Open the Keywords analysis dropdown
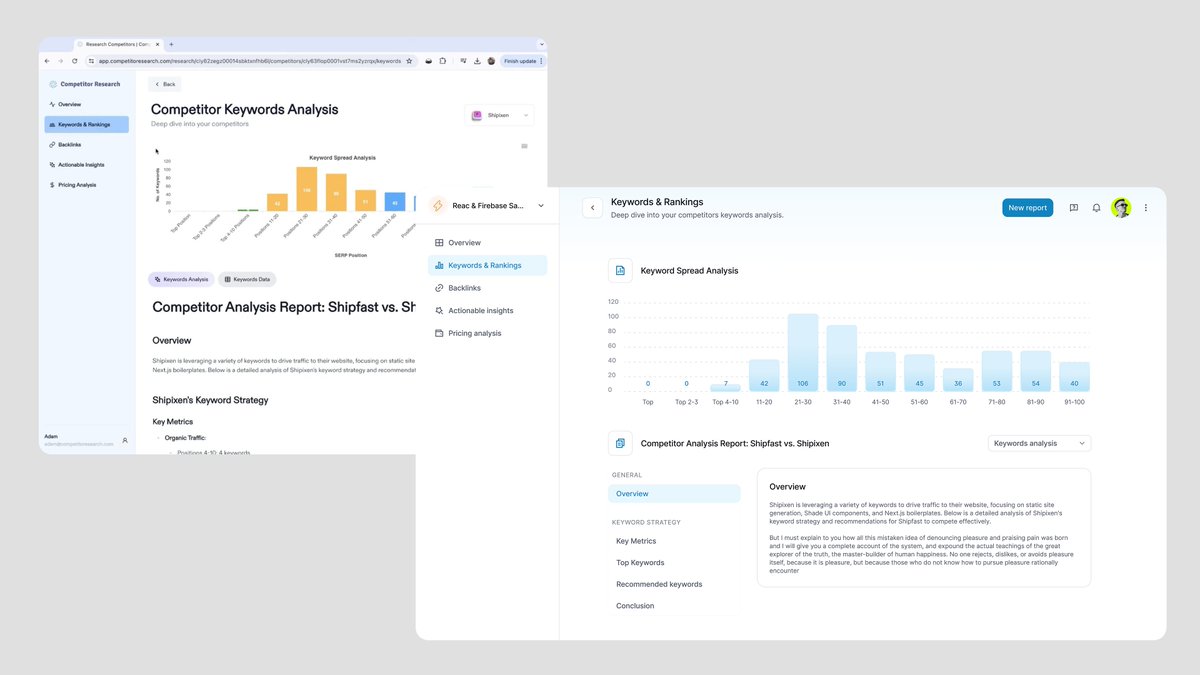 (1039, 443)
